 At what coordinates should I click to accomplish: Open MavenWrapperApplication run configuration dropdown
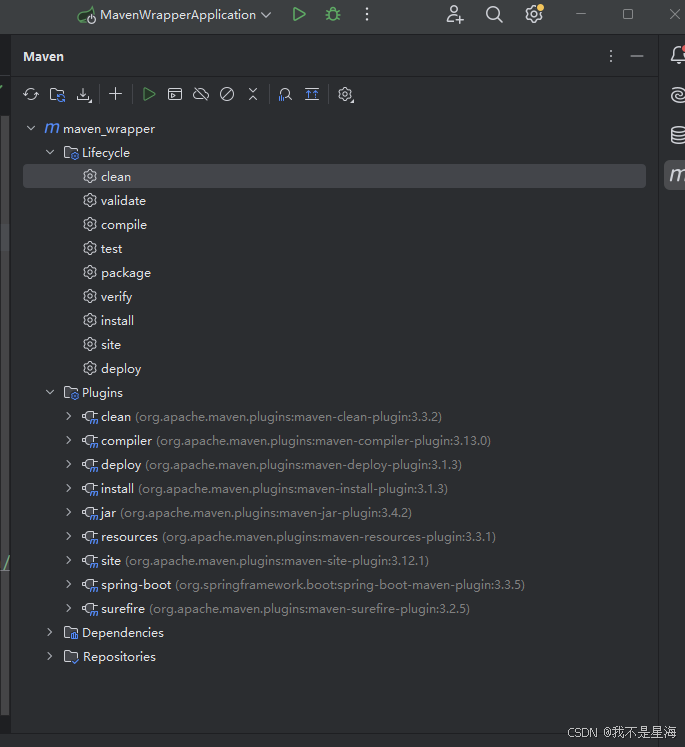point(174,15)
